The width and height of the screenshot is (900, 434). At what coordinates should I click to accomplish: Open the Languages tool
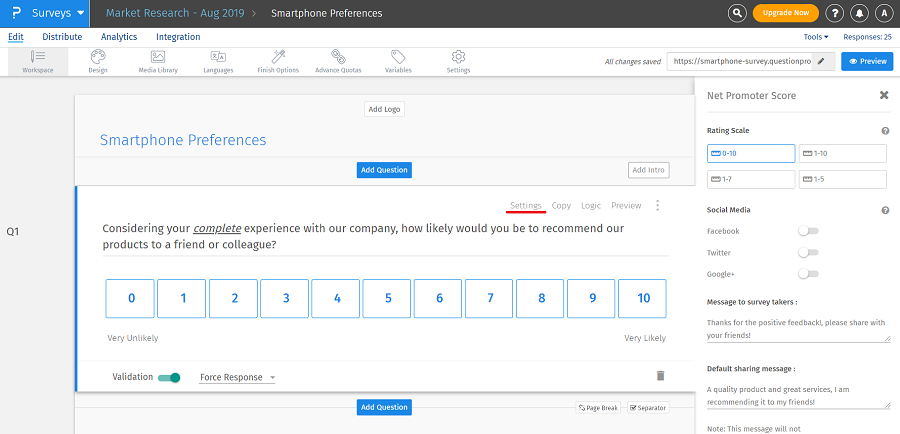(218, 60)
